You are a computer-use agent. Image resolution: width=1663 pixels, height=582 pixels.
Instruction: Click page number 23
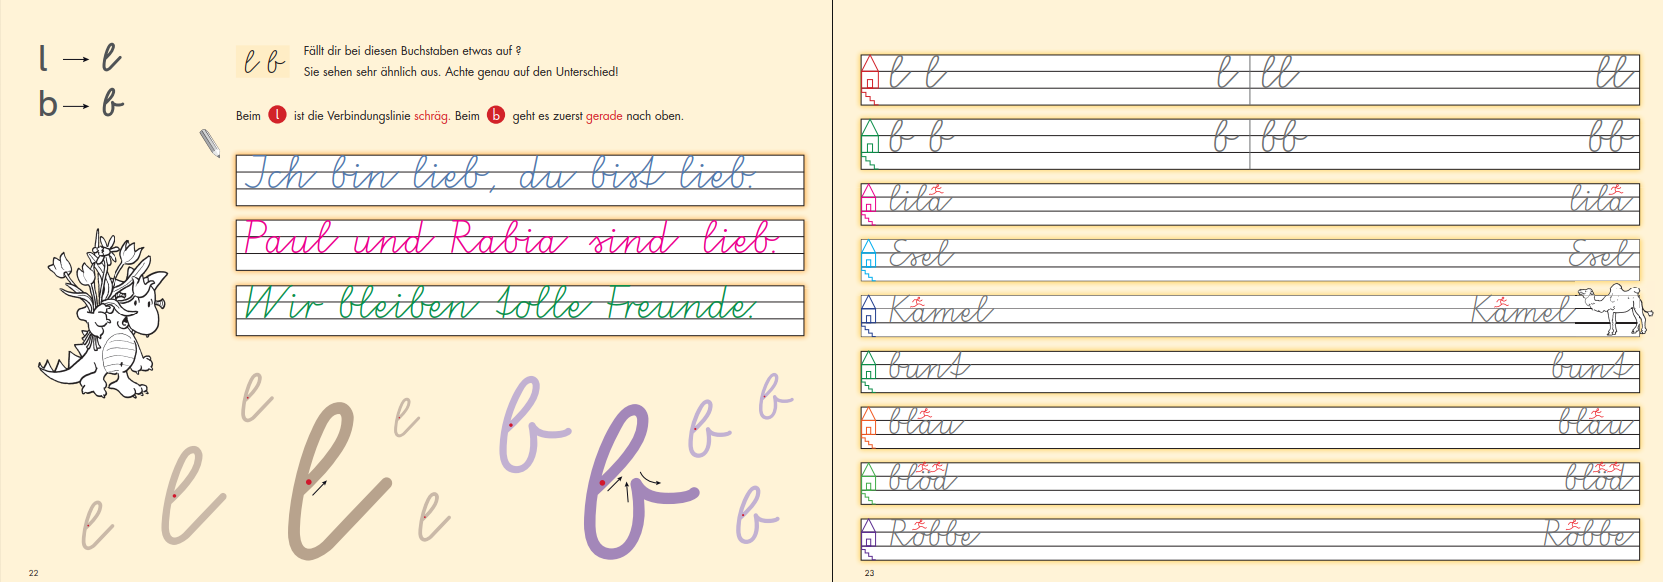coord(869,573)
